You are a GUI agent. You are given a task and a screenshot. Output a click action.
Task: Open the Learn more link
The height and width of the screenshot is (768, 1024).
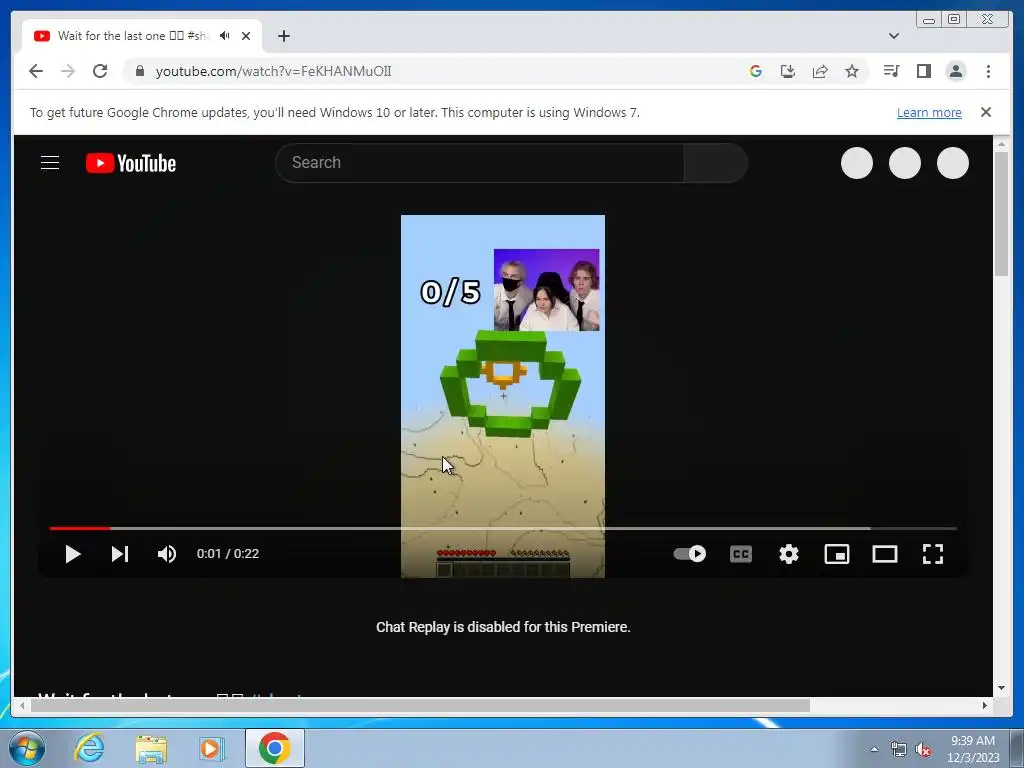(x=929, y=112)
